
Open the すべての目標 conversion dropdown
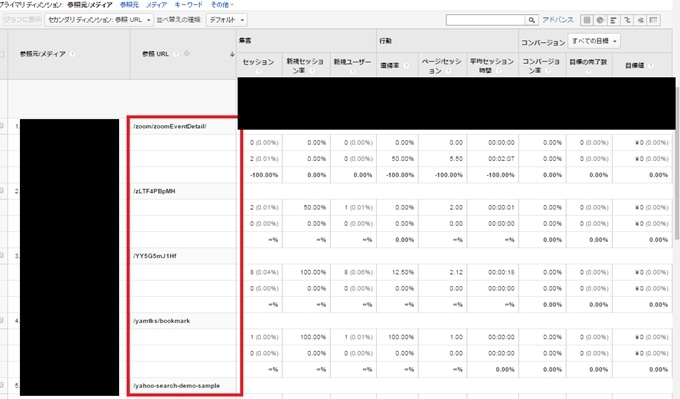pyautogui.click(x=594, y=41)
